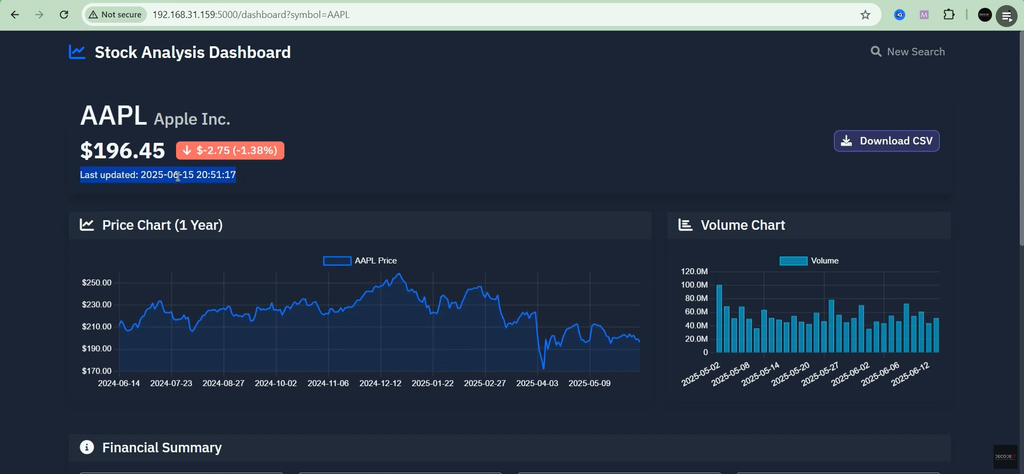Image resolution: width=1024 pixels, height=474 pixels.
Task: Toggle the Volume legend item
Action: click(x=809, y=261)
